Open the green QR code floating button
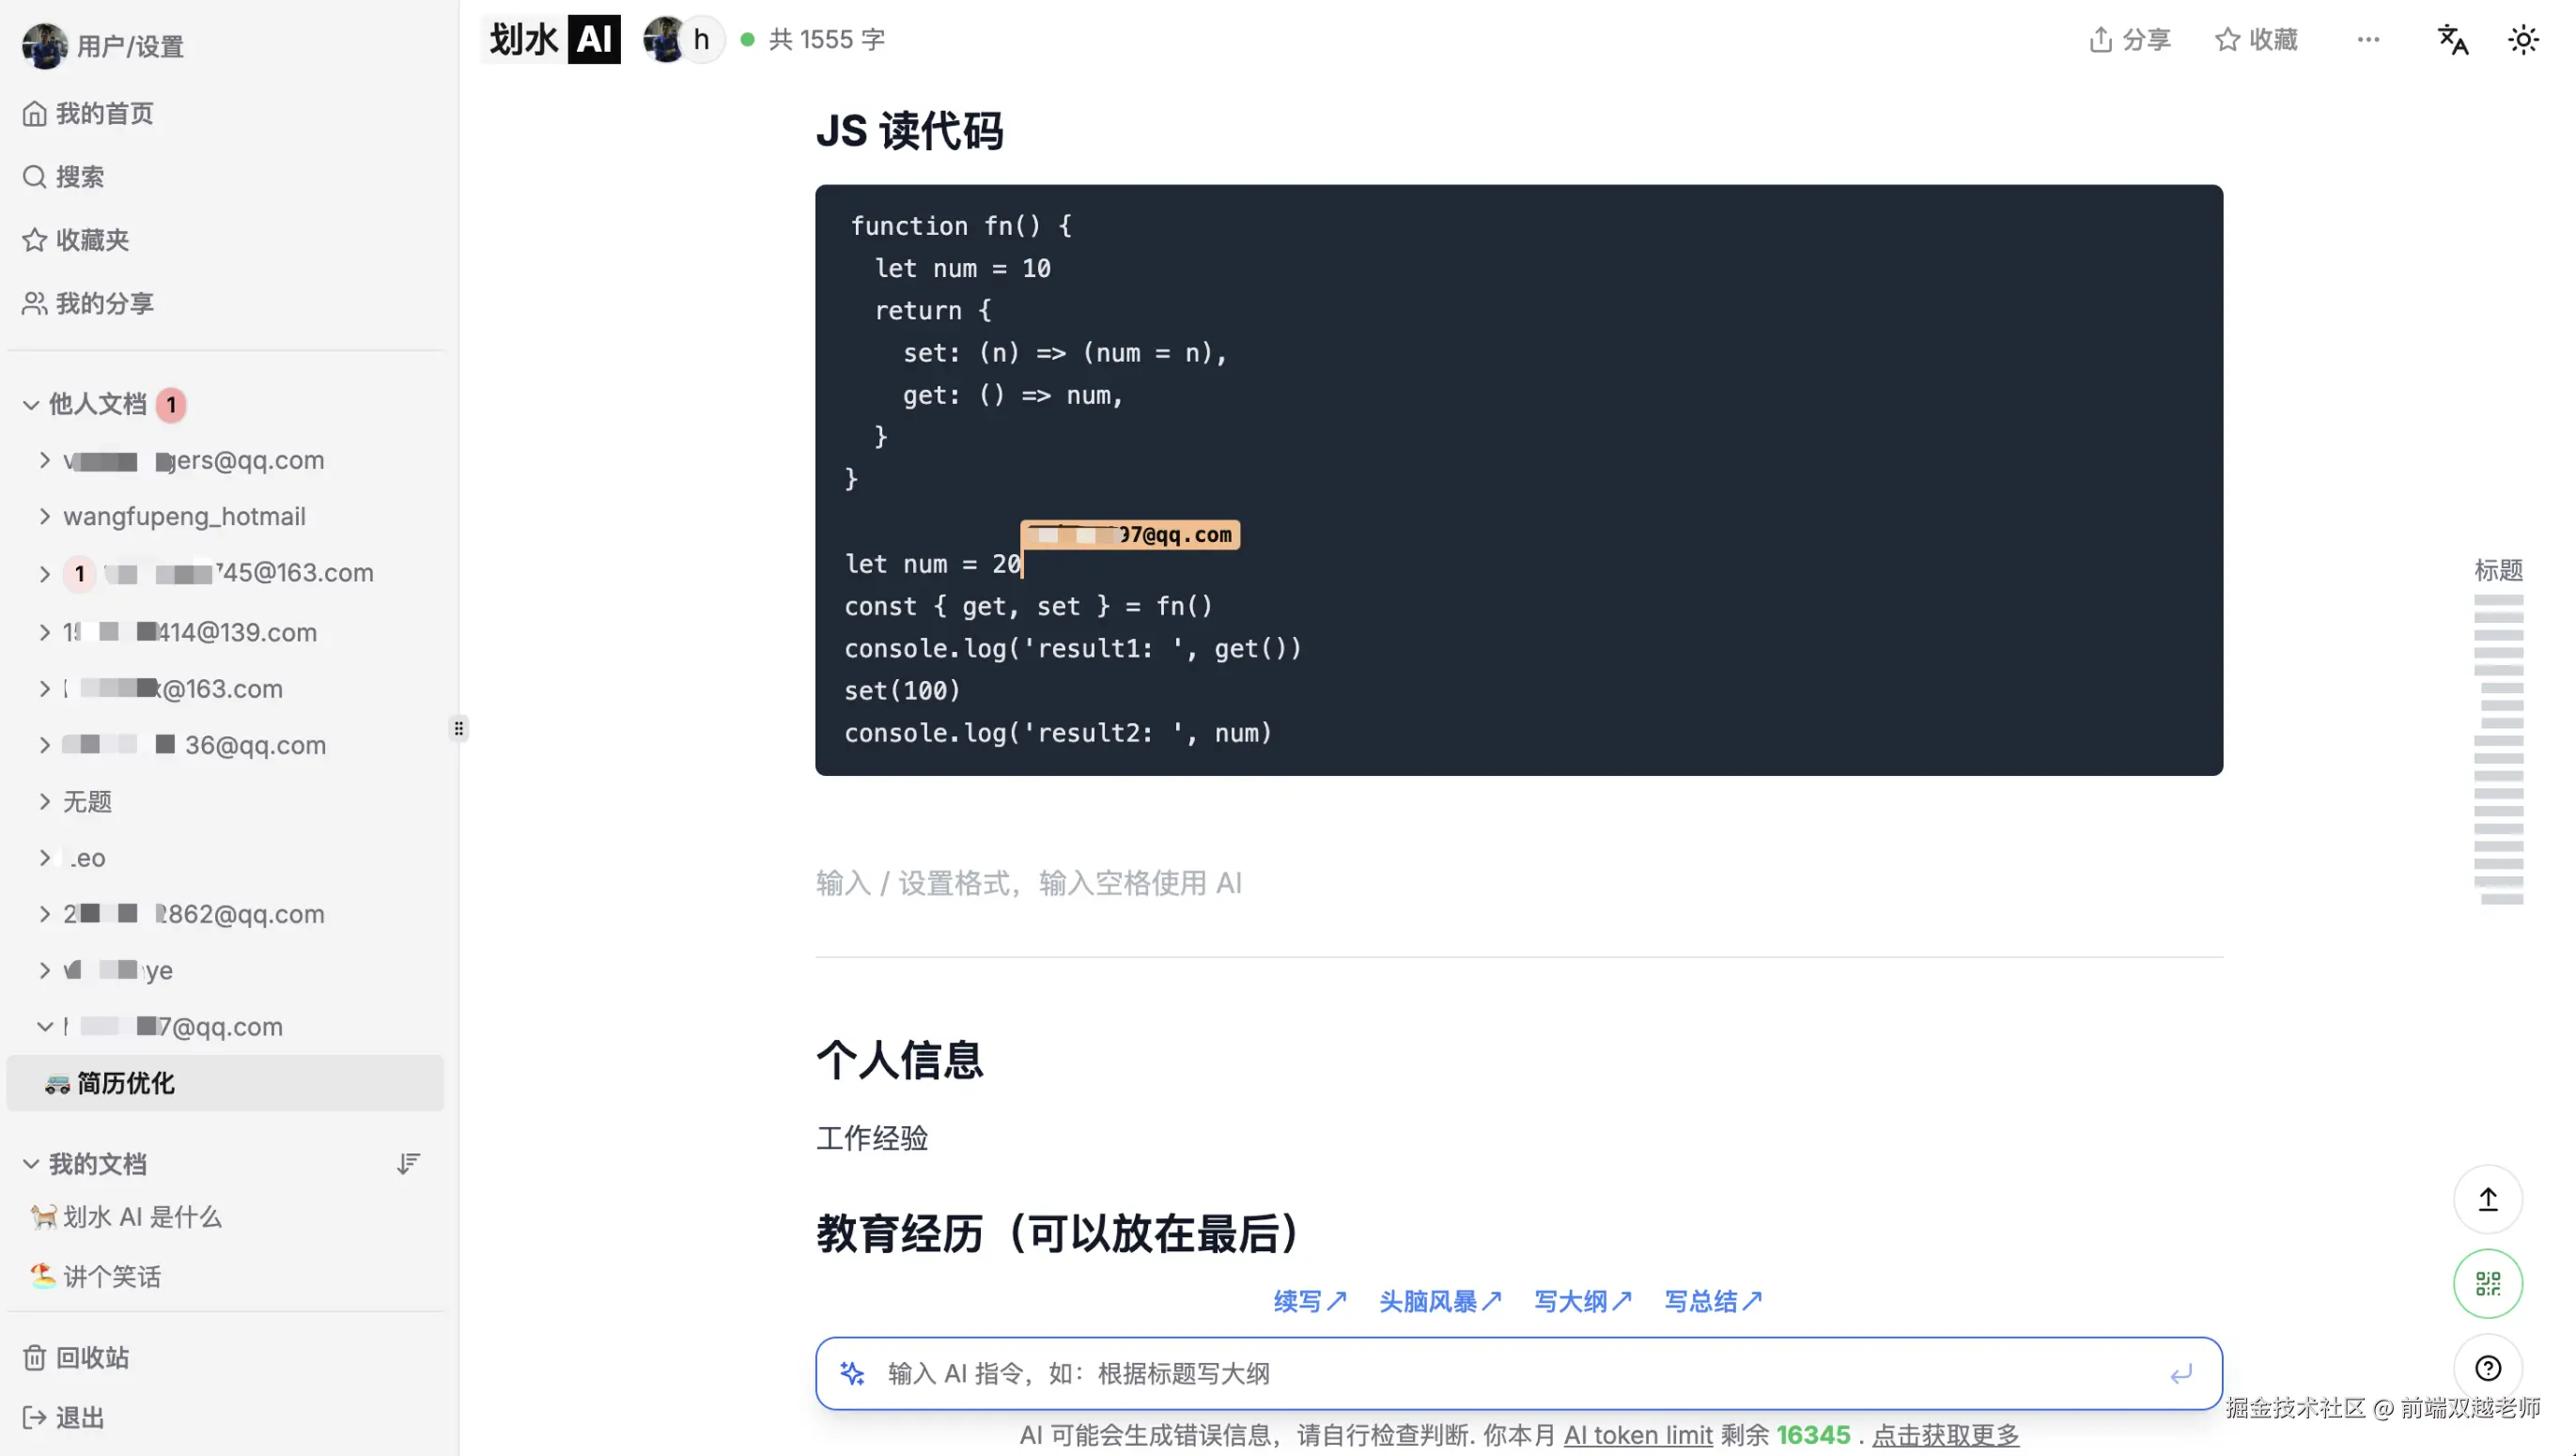The height and width of the screenshot is (1456, 2576). (x=2489, y=1283)
